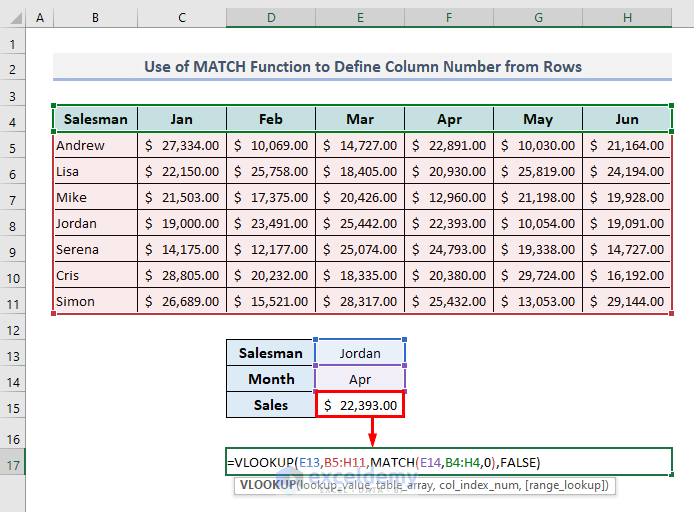Select the Serena name cell
The height and width of the screenshot is (512, 694).
[96, 250]
